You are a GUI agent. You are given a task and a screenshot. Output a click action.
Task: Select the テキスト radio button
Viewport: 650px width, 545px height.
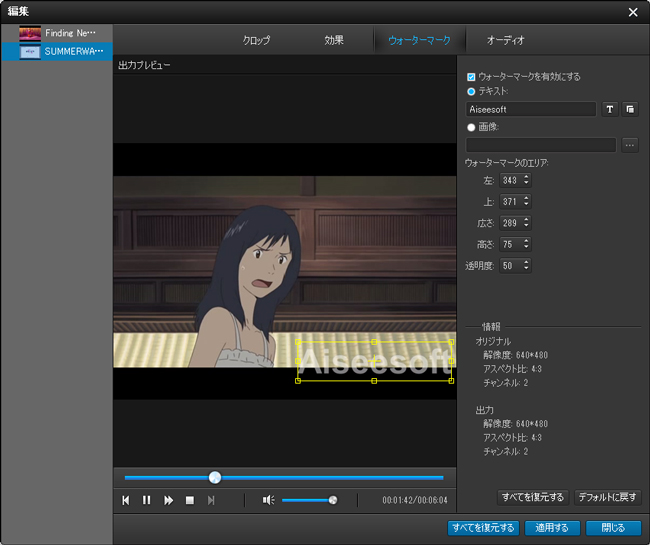pyautogui.click(x=472, y=91)
